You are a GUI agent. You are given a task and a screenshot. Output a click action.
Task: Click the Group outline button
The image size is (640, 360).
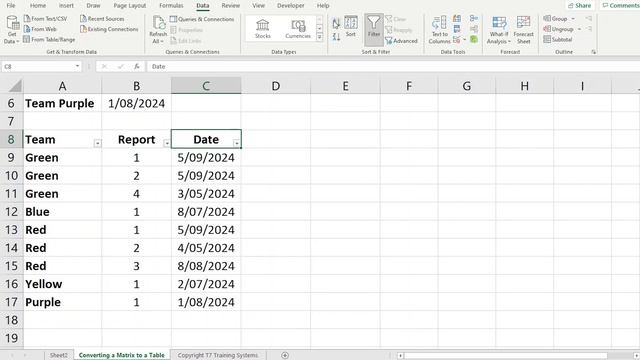click(556, 19)
